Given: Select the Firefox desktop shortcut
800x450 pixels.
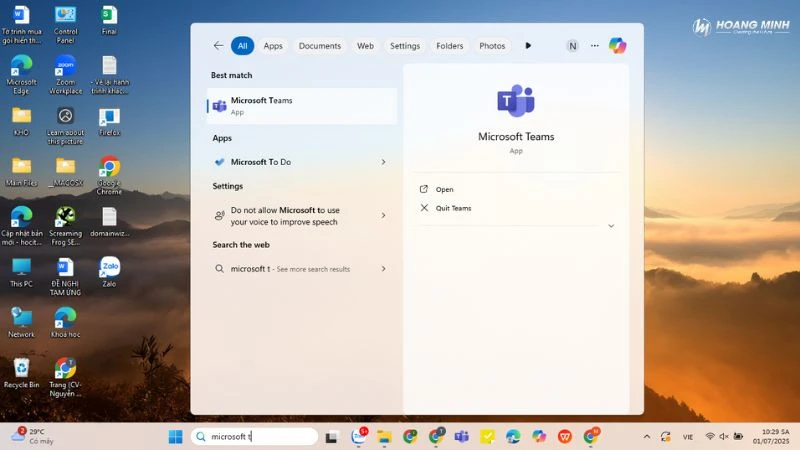Looking at the screenshot, I should coord(109,121).
